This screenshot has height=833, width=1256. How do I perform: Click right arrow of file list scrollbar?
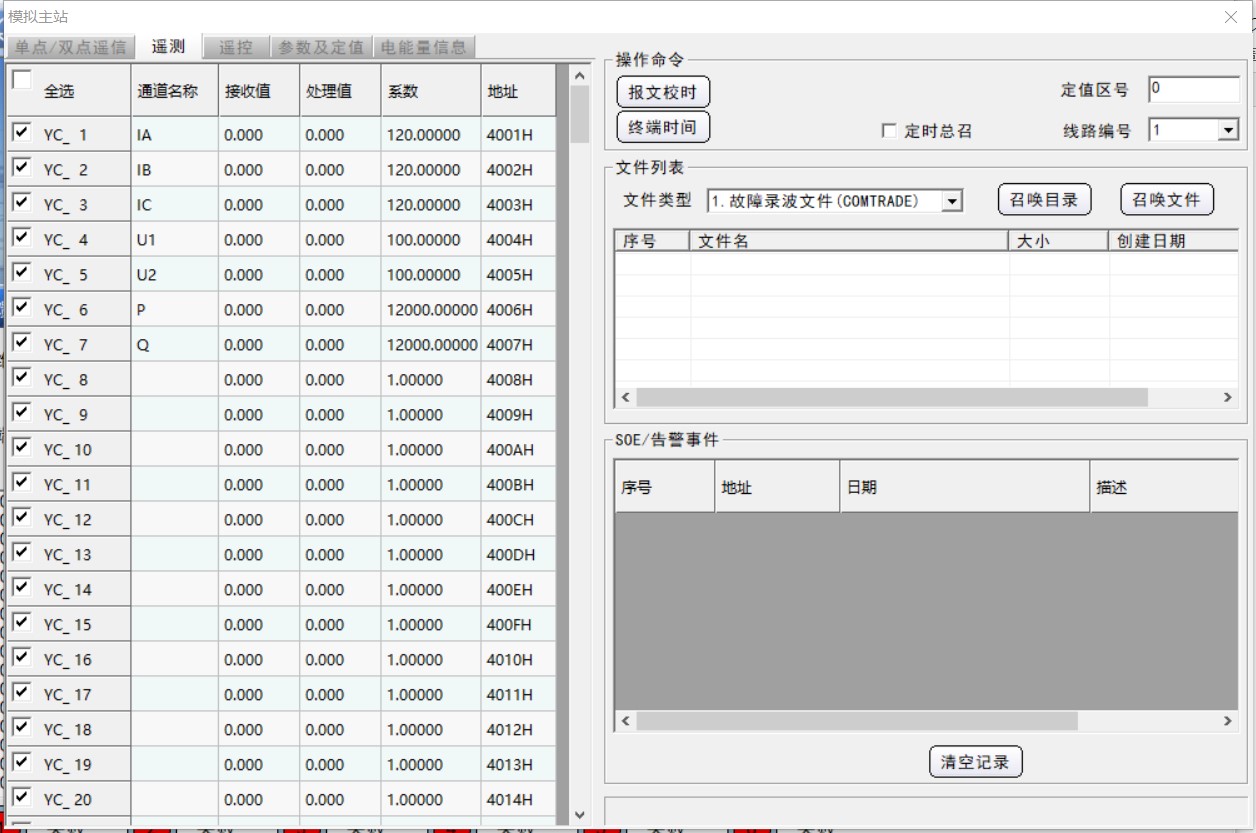[x=1228, y=397]
